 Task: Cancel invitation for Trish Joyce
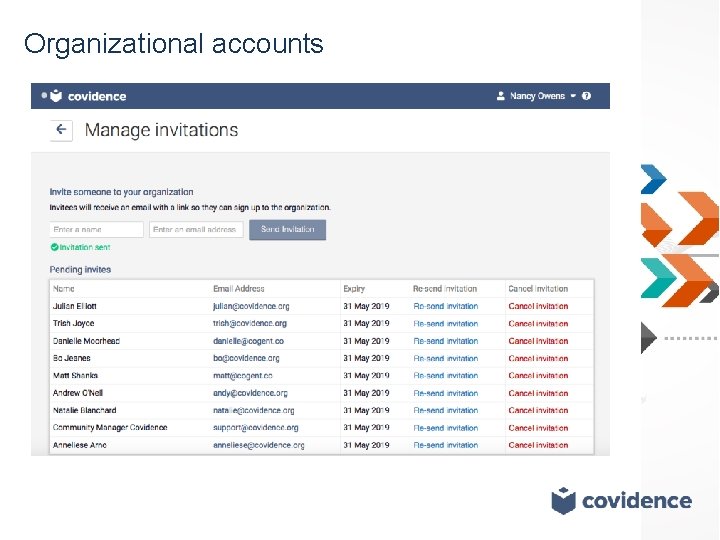pyautogui.click(x=538, y=324)
